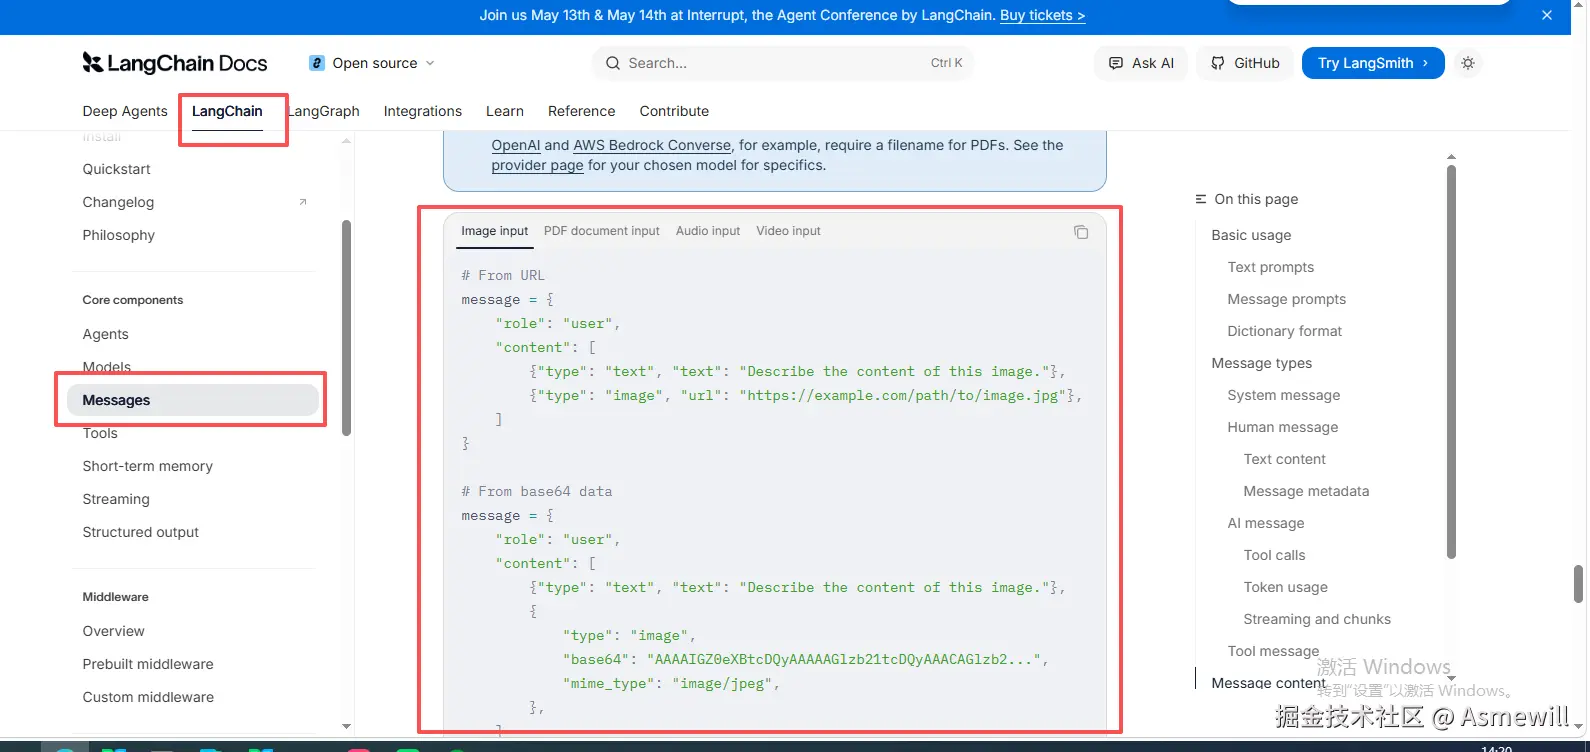Open the Reference tab
The image size is (1590, 752).
[x=581, y=111]
